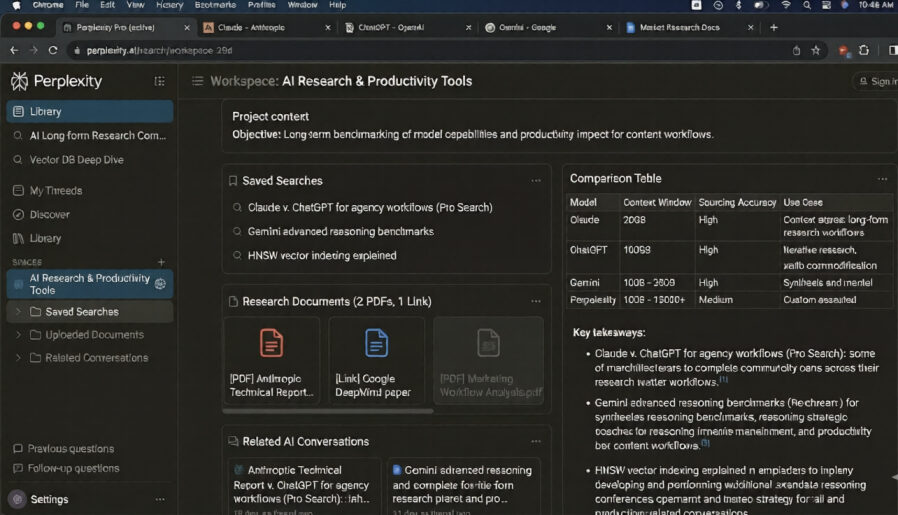Add a new space with plus icon

(161, 262)
